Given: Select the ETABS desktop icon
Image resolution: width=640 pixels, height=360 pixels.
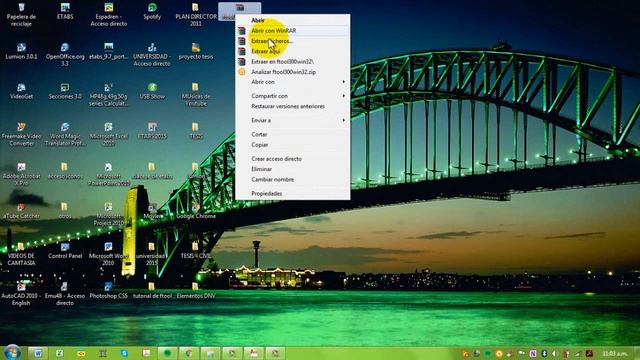Looking at the screenshot, I should (65, 11).
